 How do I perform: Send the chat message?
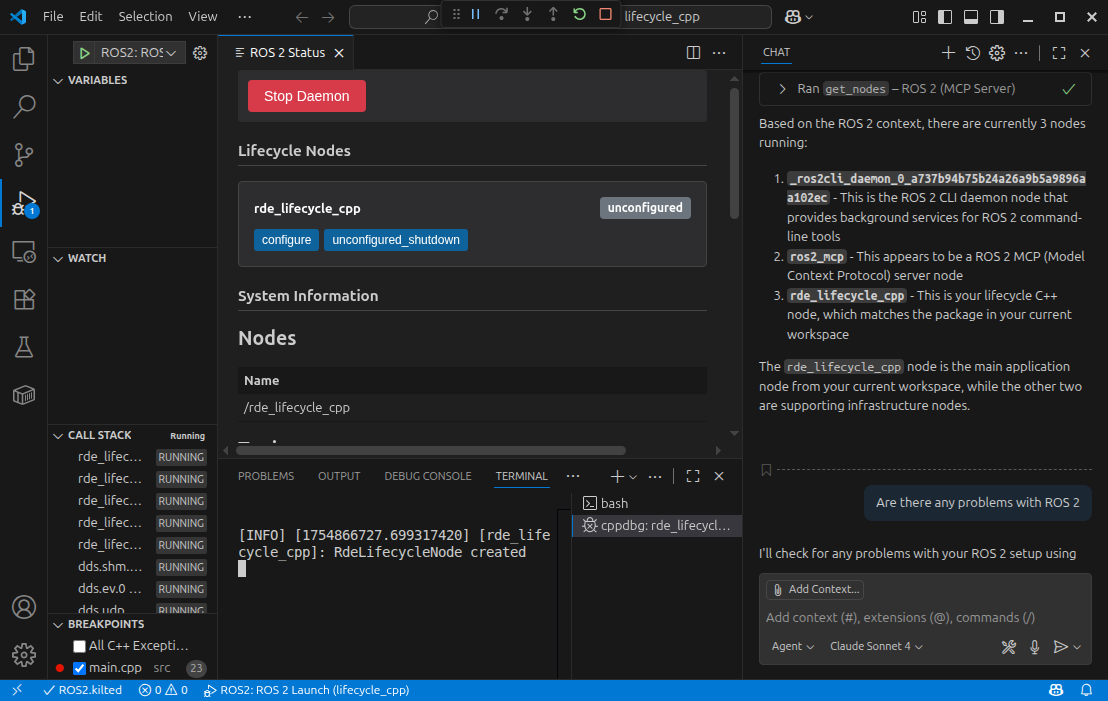click(x=1060, y=647)
